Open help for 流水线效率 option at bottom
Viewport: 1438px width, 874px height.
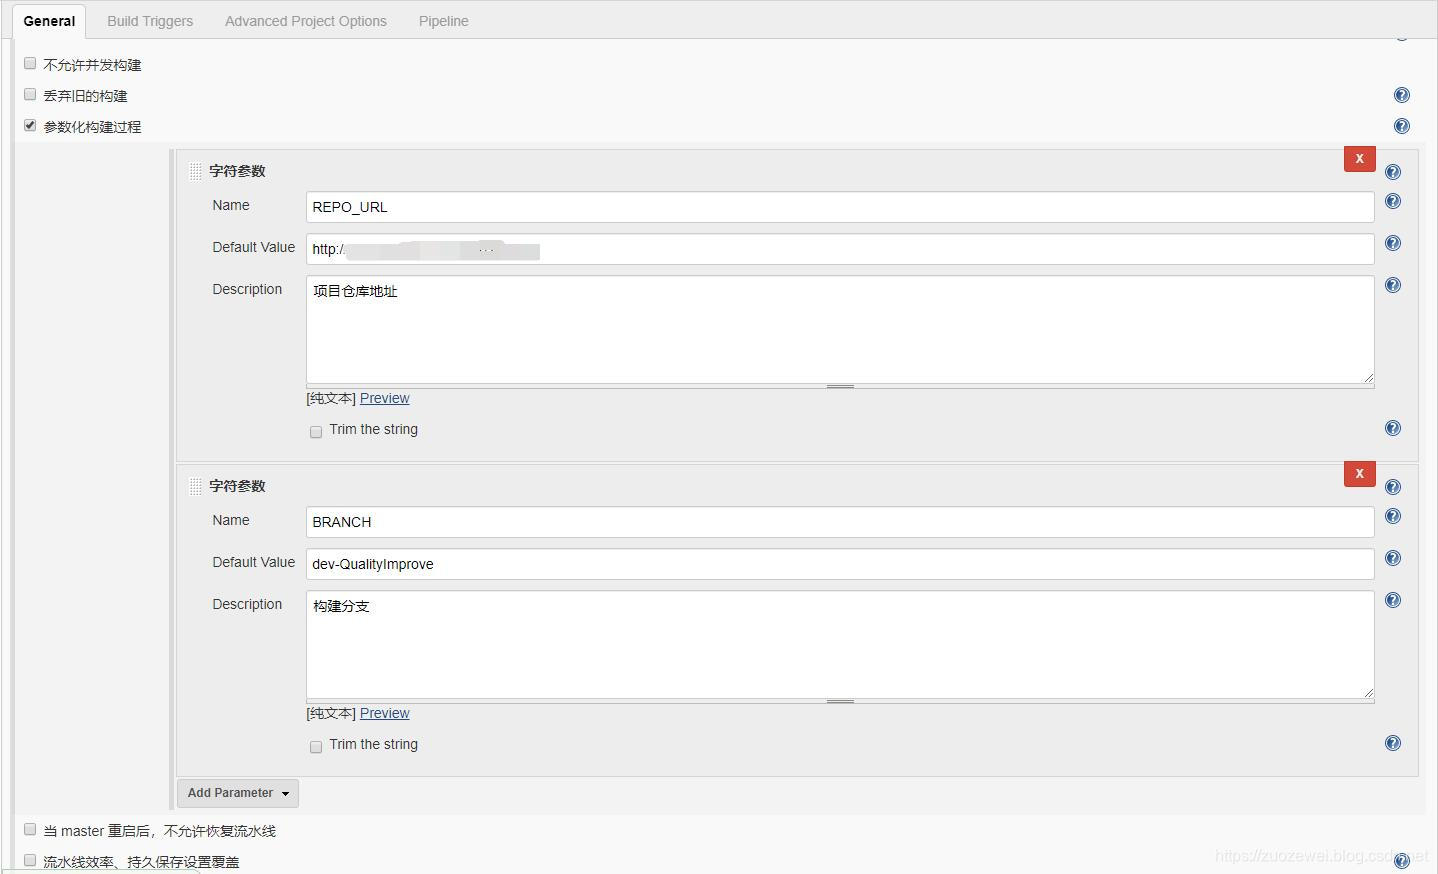[1401, 861]
